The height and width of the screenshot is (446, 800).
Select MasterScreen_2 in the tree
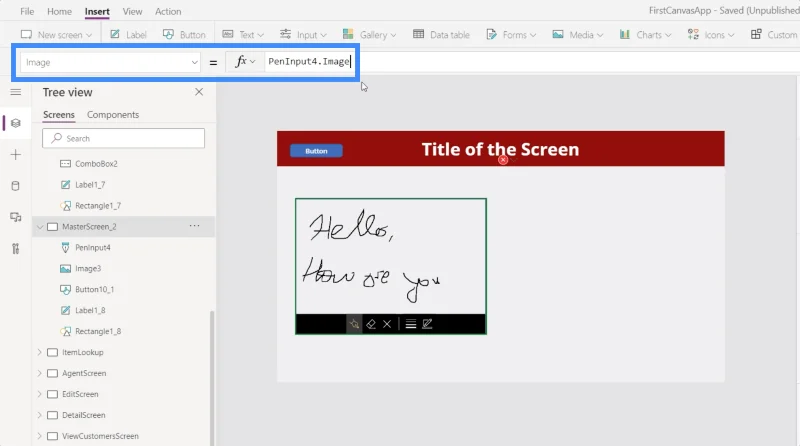click(x=89, y=227)
